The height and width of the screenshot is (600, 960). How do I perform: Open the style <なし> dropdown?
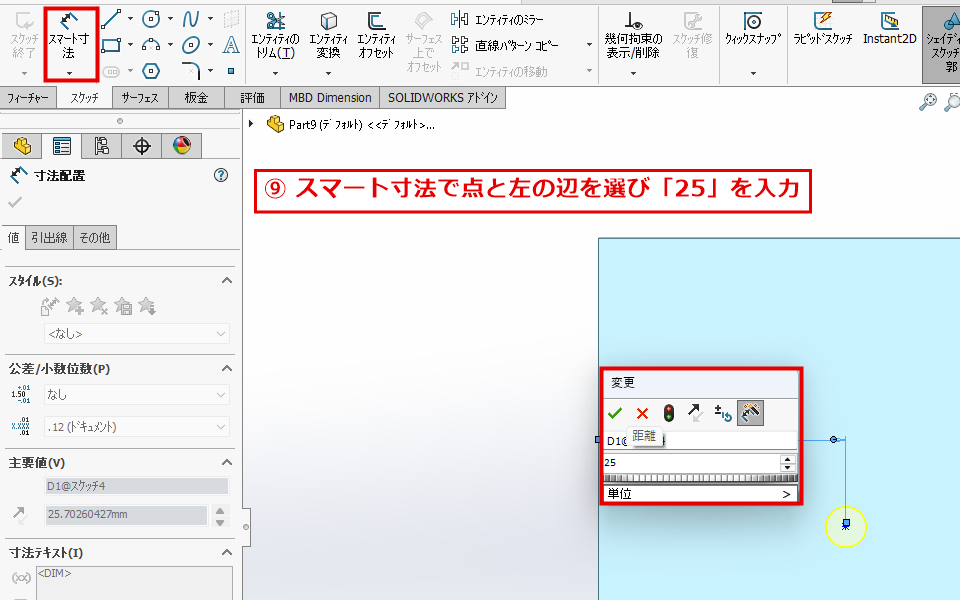click(x=137, y=334)
